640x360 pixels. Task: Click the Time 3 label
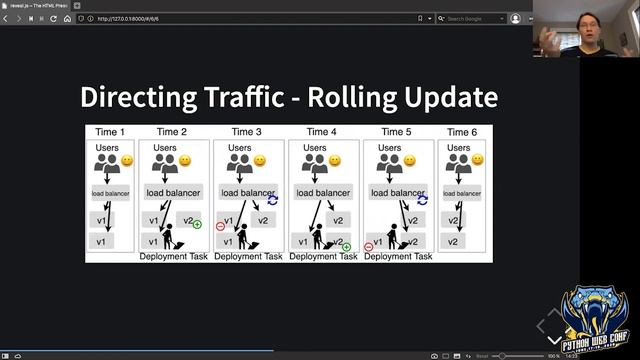click(247, 132)
